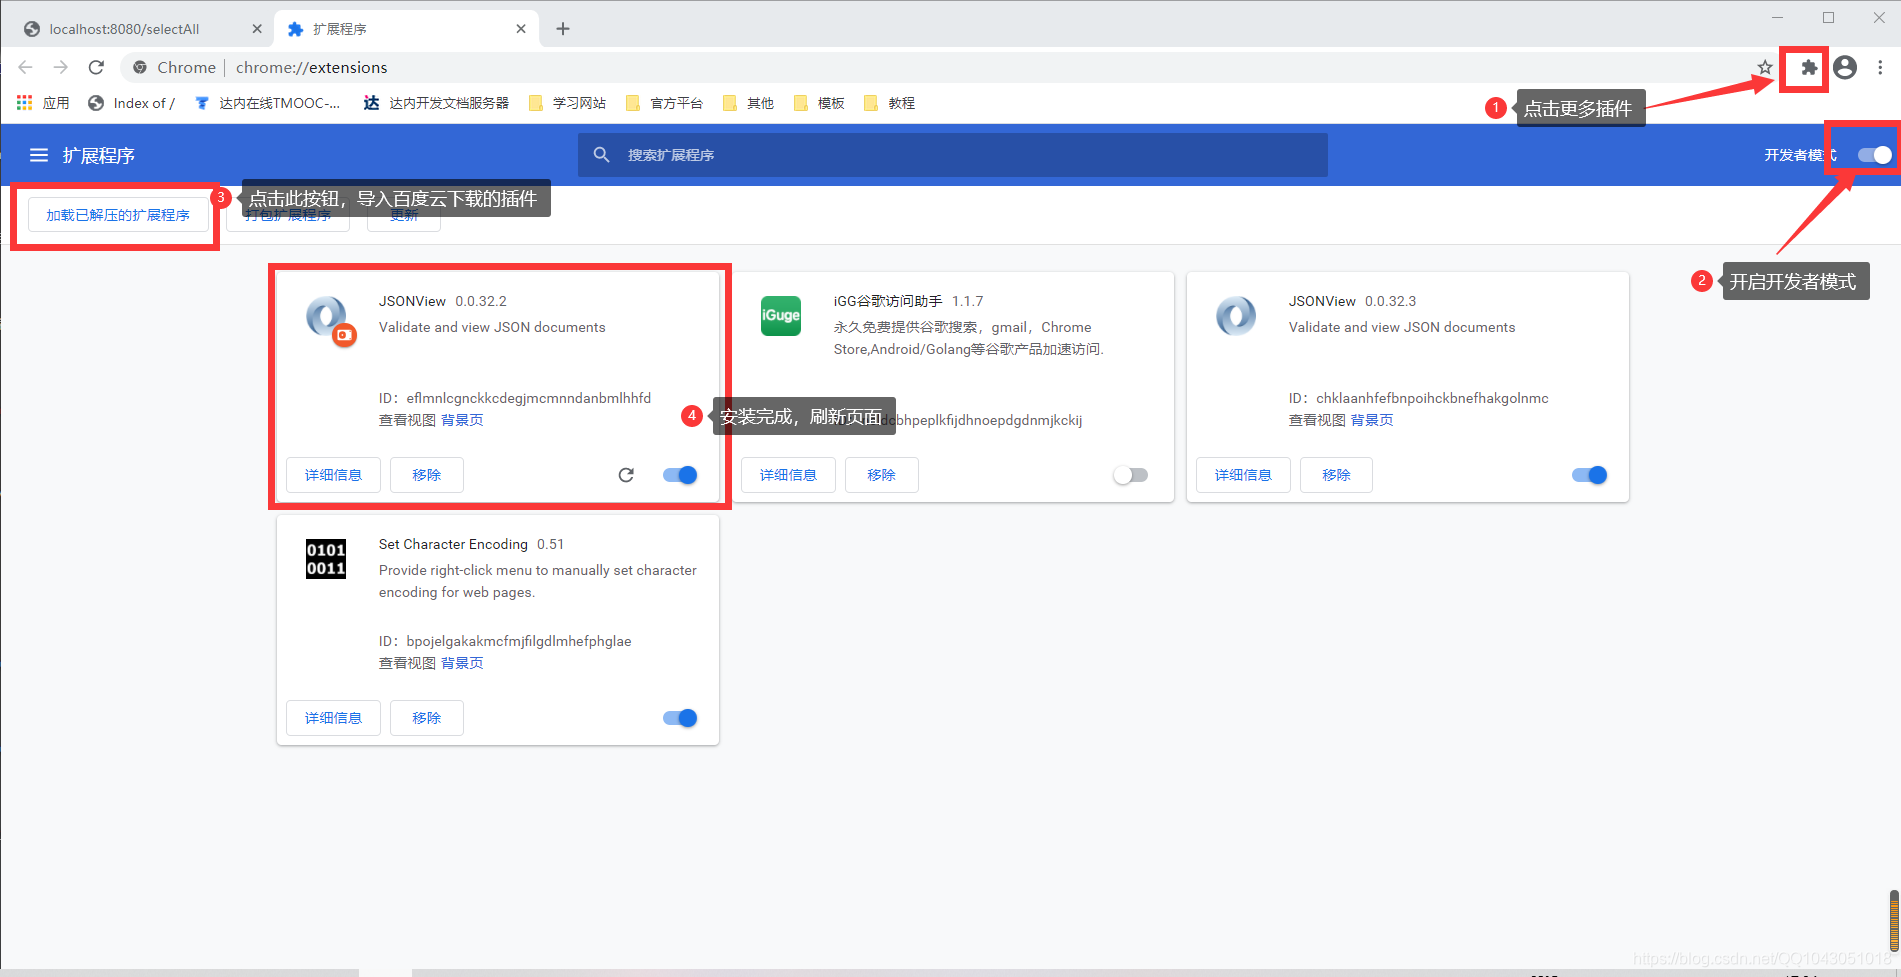The height and width of the screenshot is (977, 1901).
Task: Open Chrome three-dot menu
Action: [1880, 67]
